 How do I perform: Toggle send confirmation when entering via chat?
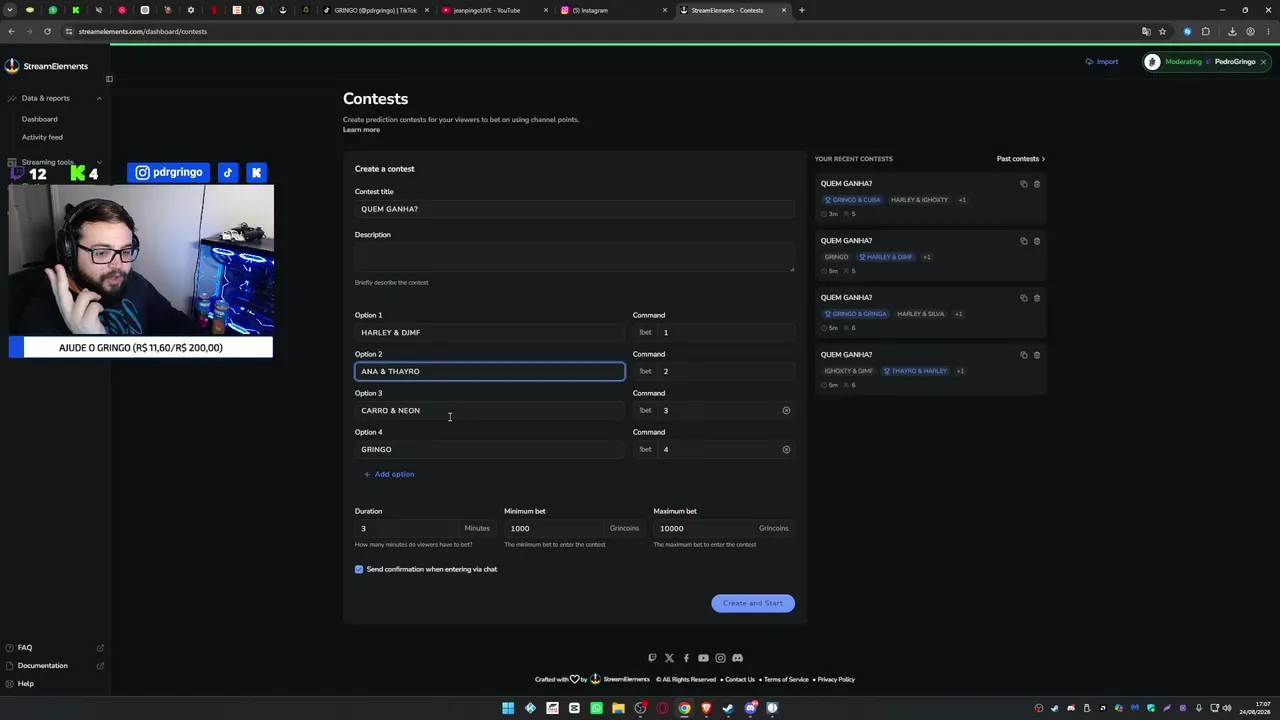pyautogui.click(x=359, y=569)
